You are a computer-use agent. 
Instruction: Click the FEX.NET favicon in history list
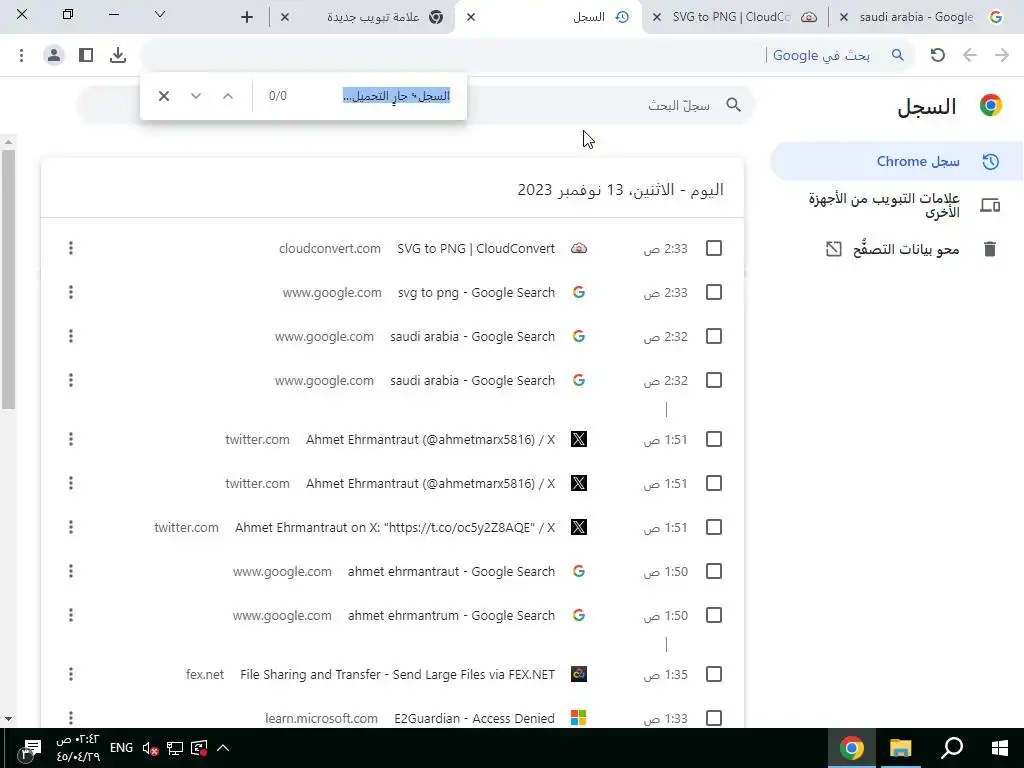point(579,674)
